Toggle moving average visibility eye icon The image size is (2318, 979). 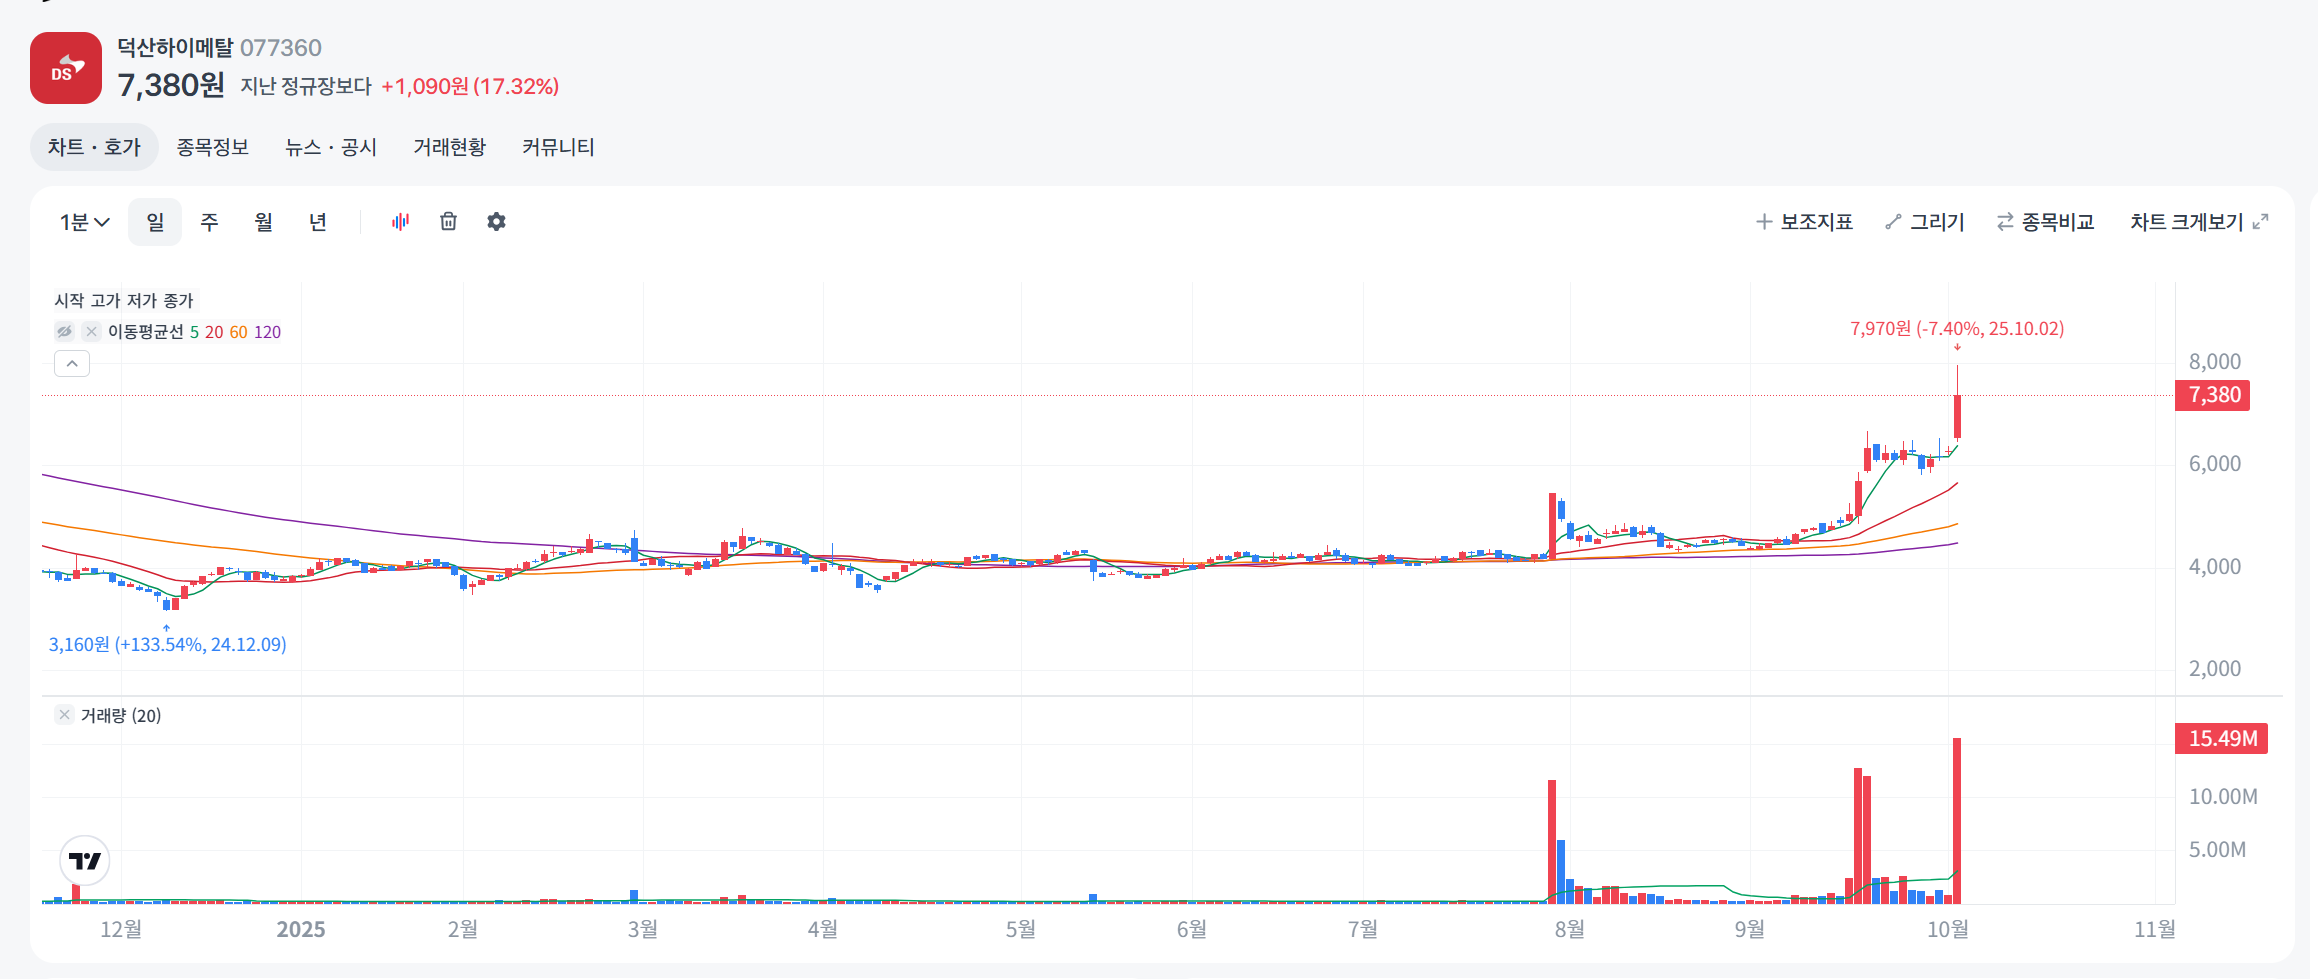coord(65,331)
